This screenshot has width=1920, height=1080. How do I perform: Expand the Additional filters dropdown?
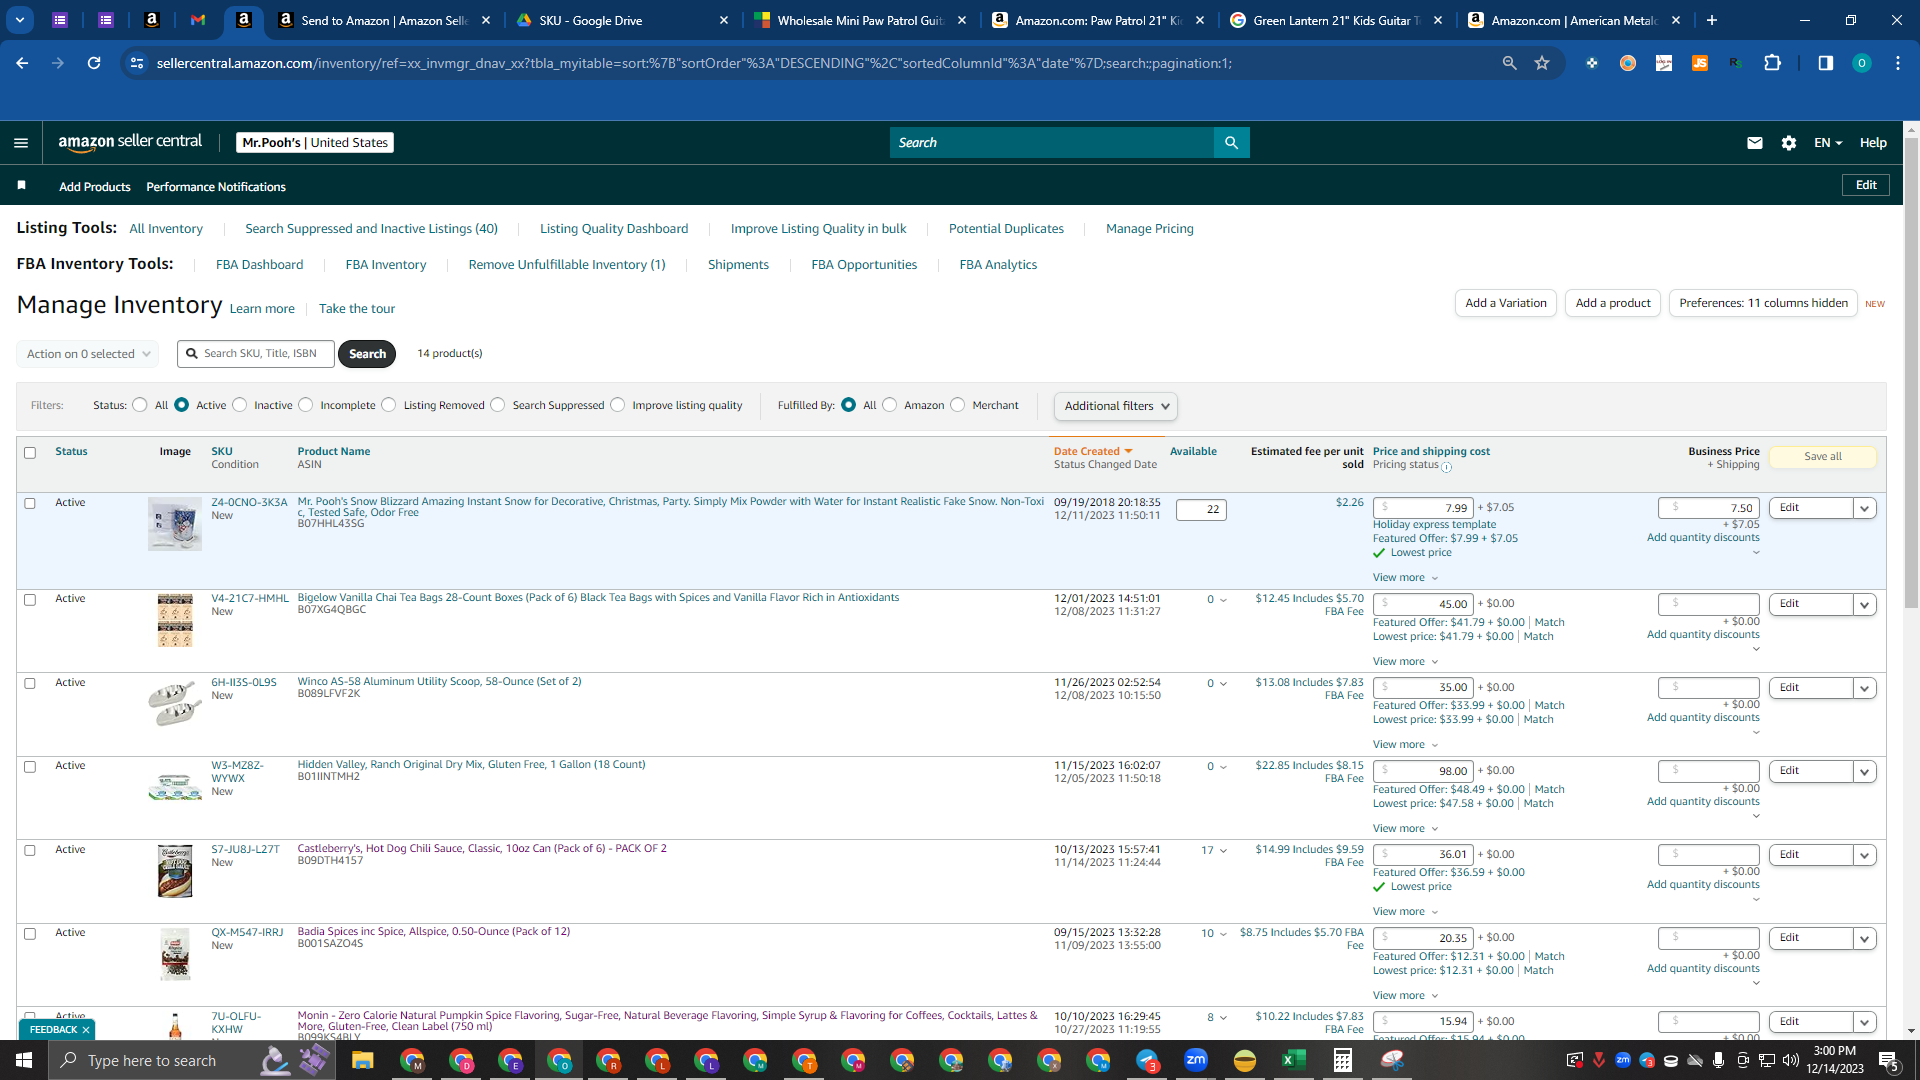pos(1115,406)
